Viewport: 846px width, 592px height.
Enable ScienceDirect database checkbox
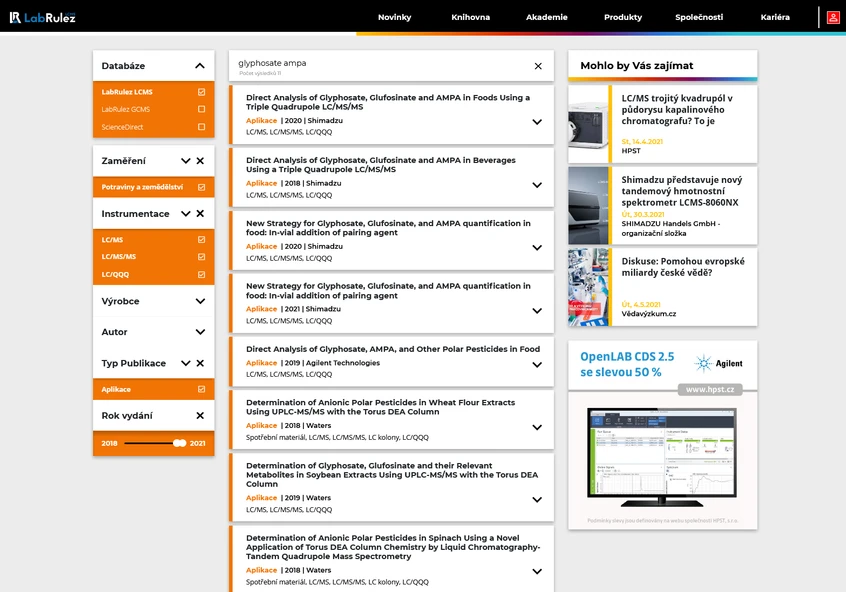pos(201,127)
